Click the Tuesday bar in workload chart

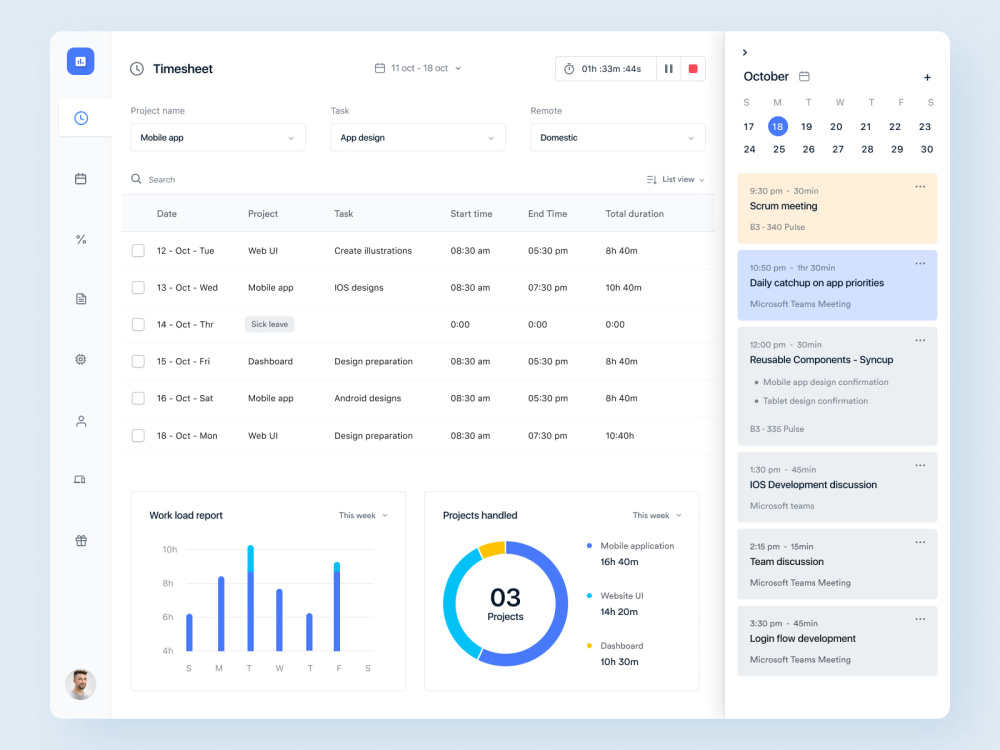tap(251, 598)
